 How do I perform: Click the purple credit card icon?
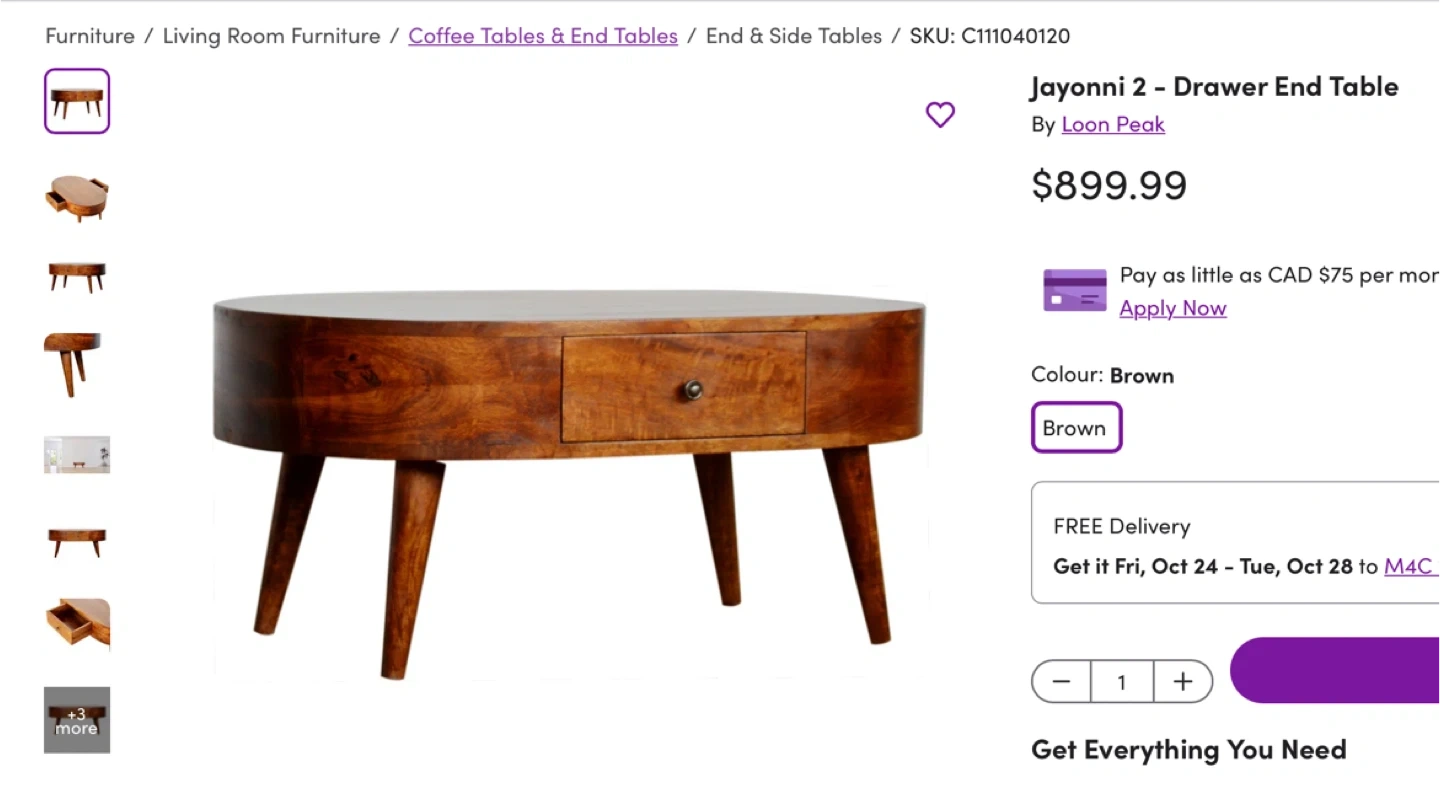click(x=1075, y=290)
